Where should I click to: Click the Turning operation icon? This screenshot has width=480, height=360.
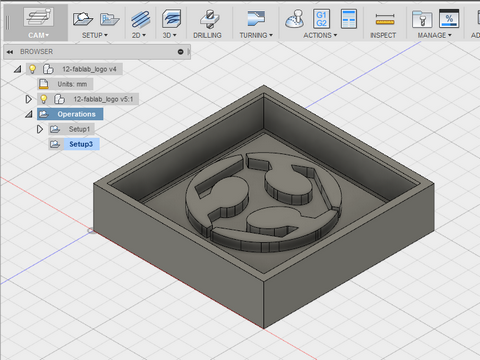pos(256,18)
